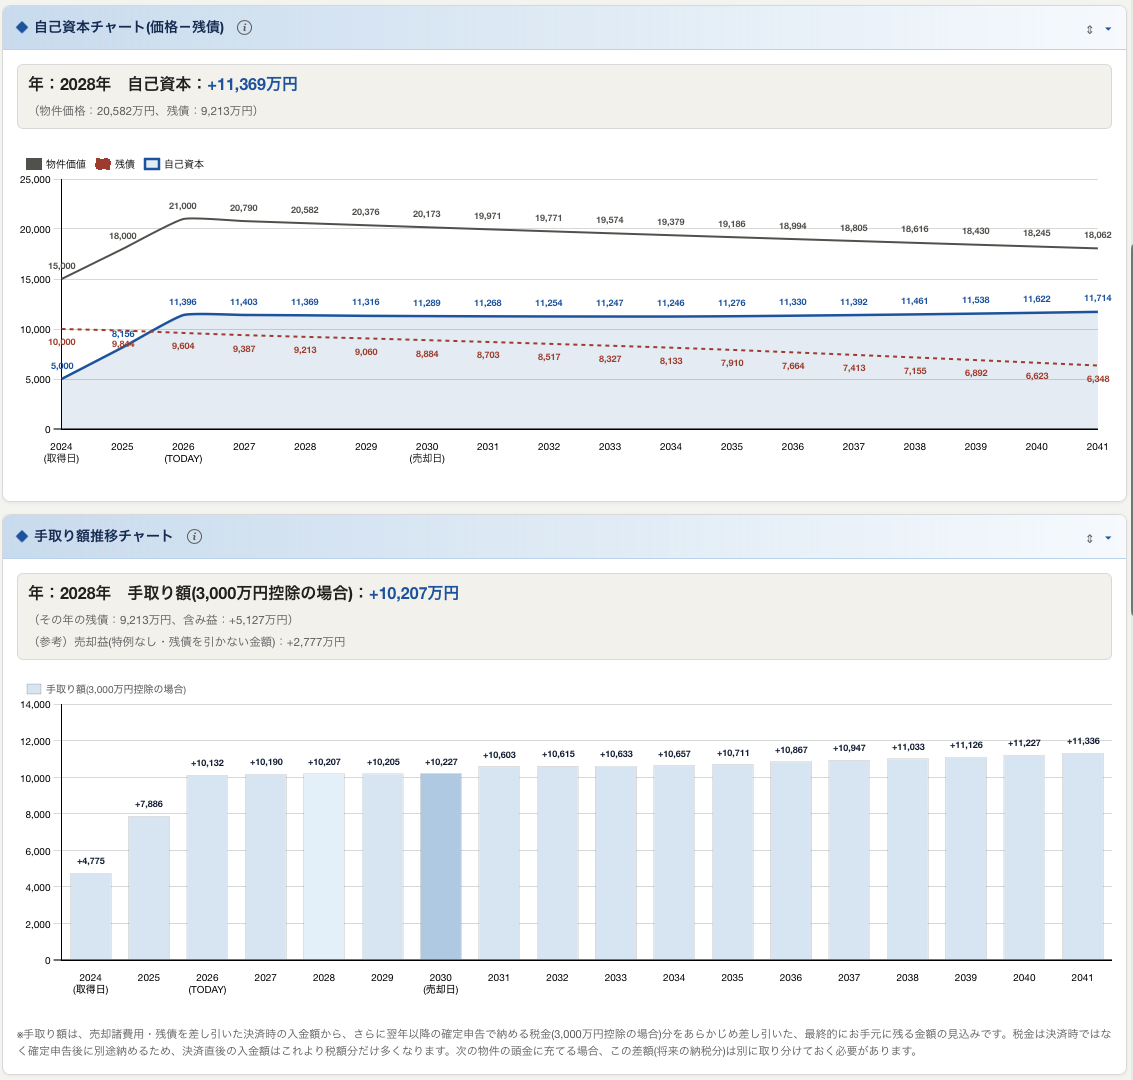Image resolution: width=1133 pixels, height=1080 pixels.
Task: Click the up-down reorder arrows in 手取り額推移チャート header
Action: point(1090,538)
